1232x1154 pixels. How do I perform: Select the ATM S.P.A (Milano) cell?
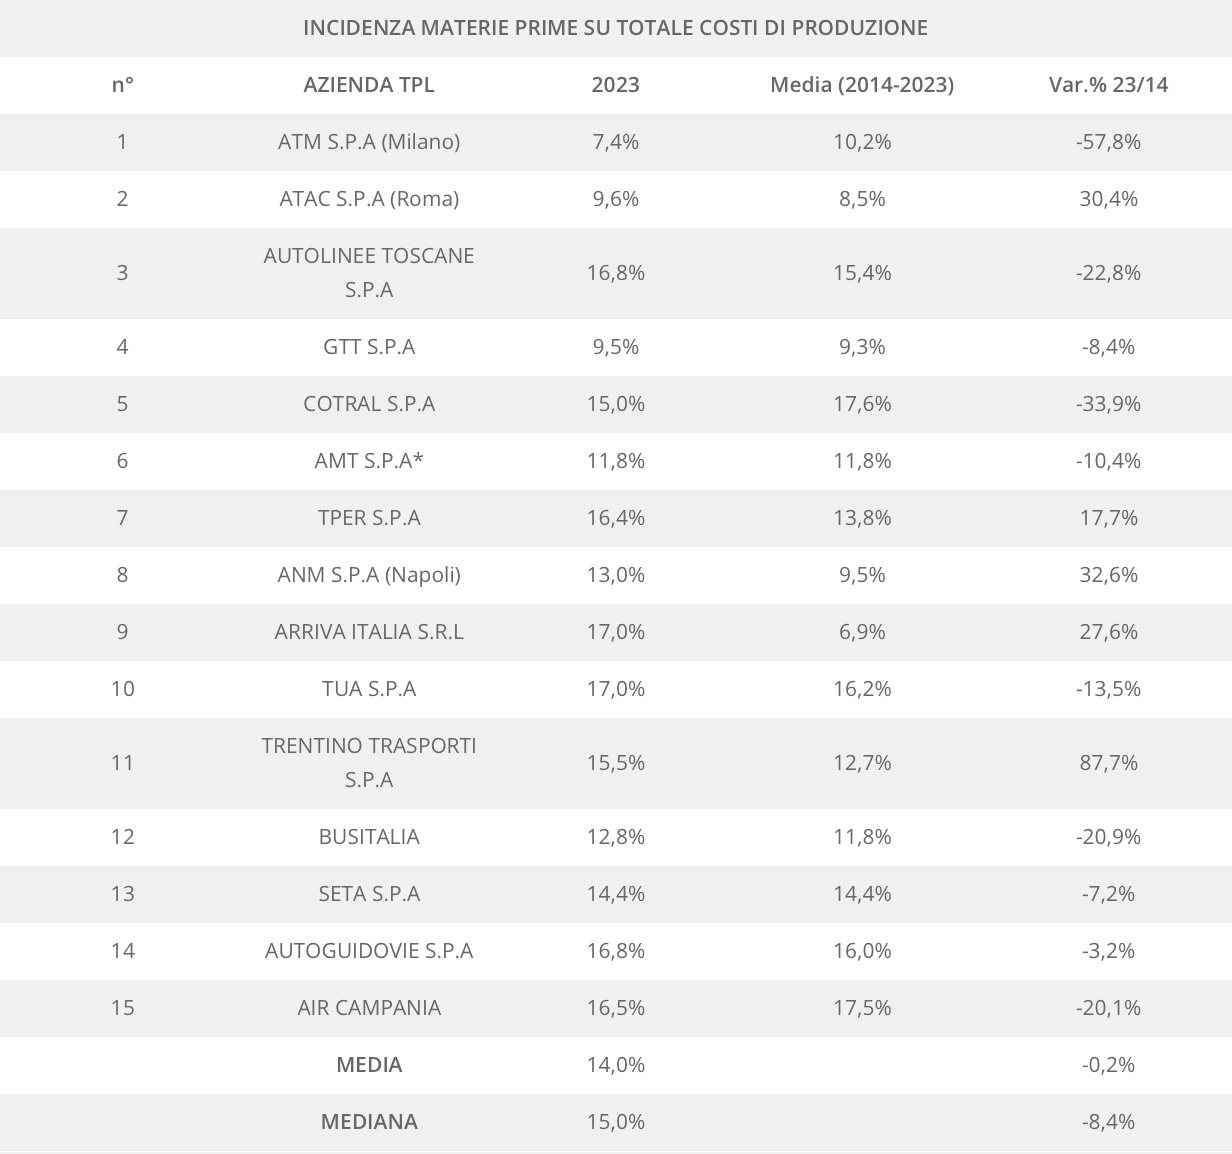point(369,142)
